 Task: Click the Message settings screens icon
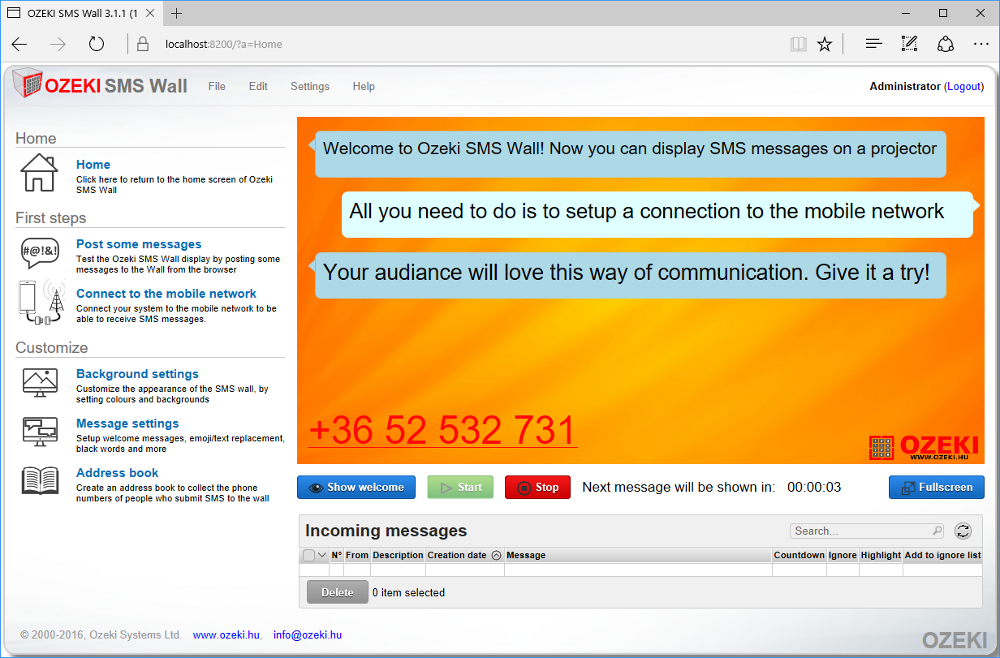point(40,432)
